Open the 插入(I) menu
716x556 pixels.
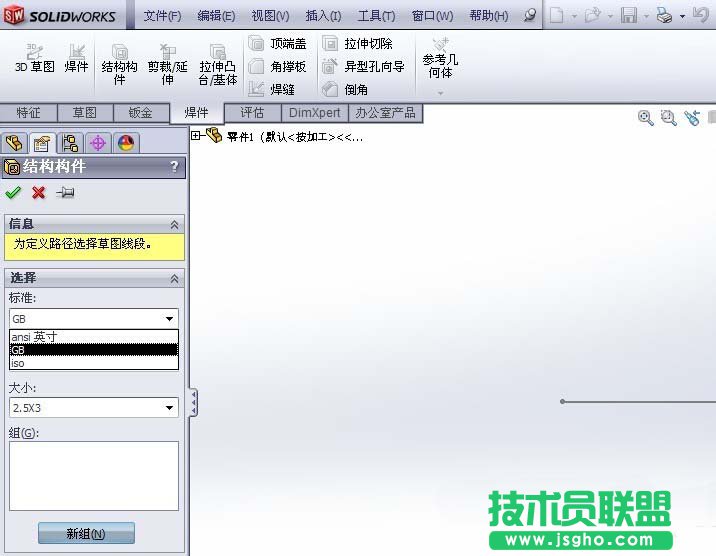[322, 16]
